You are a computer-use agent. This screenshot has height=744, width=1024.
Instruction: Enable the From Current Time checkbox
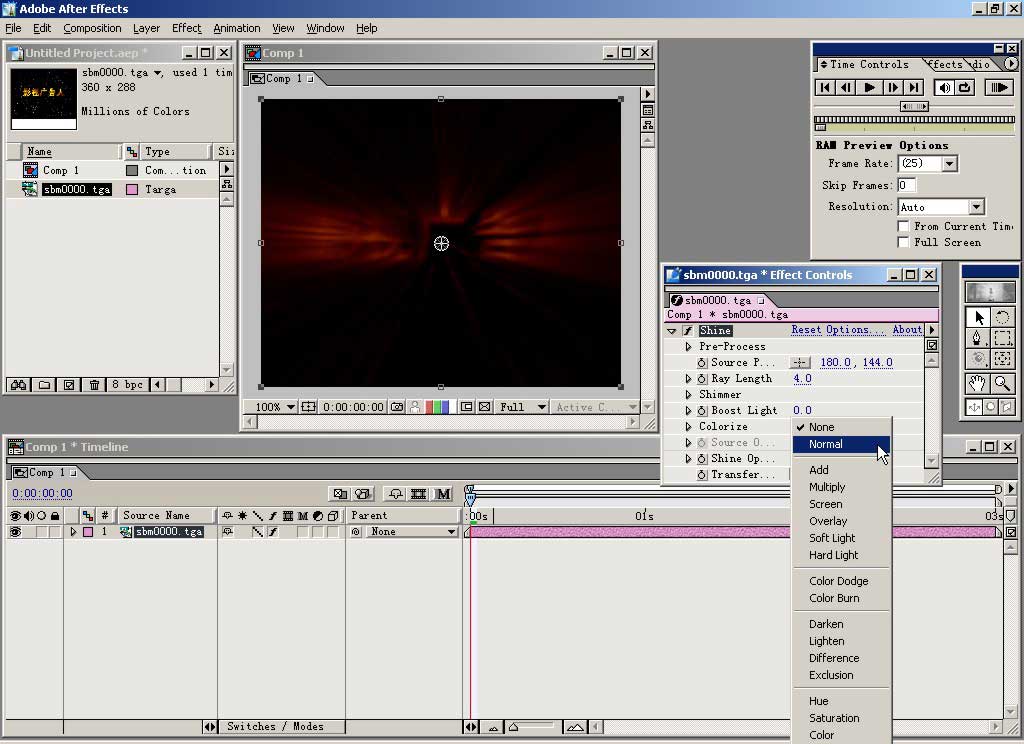903,226
